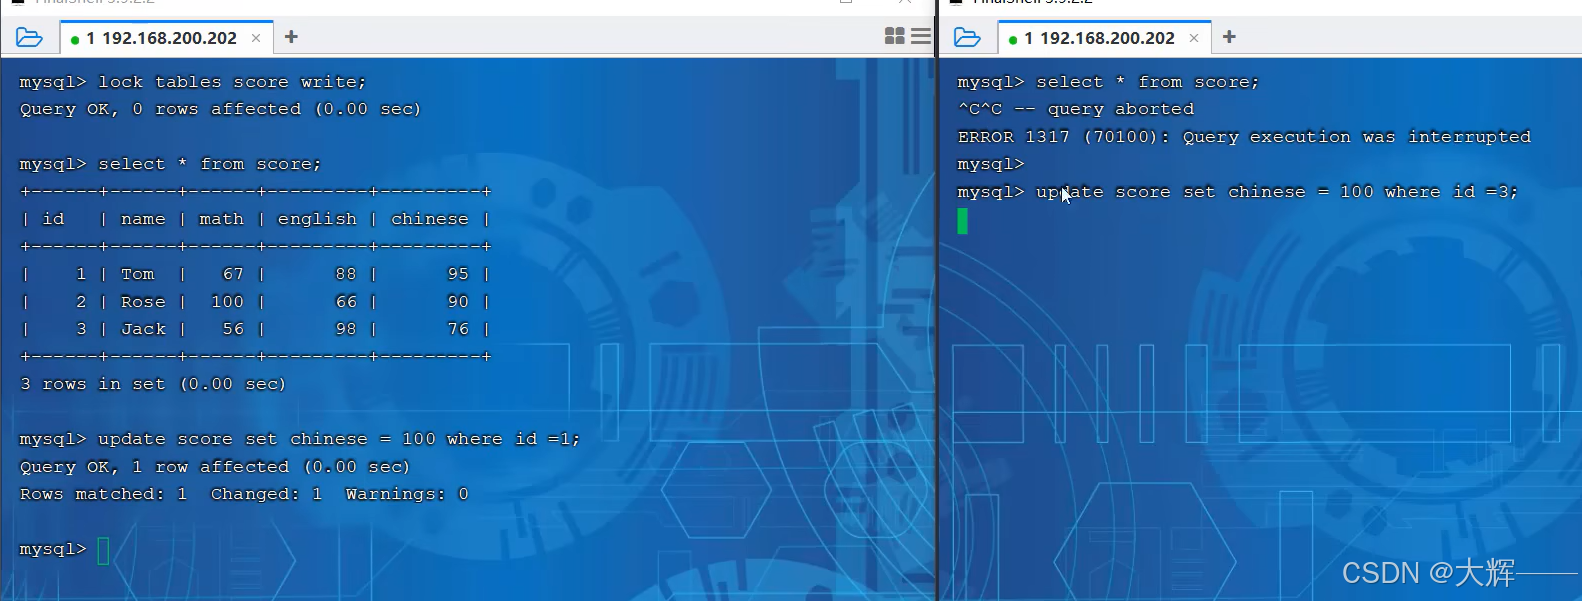Open folder icon in right FinalShell window
1582x601 pixels.
pos(968,38)
